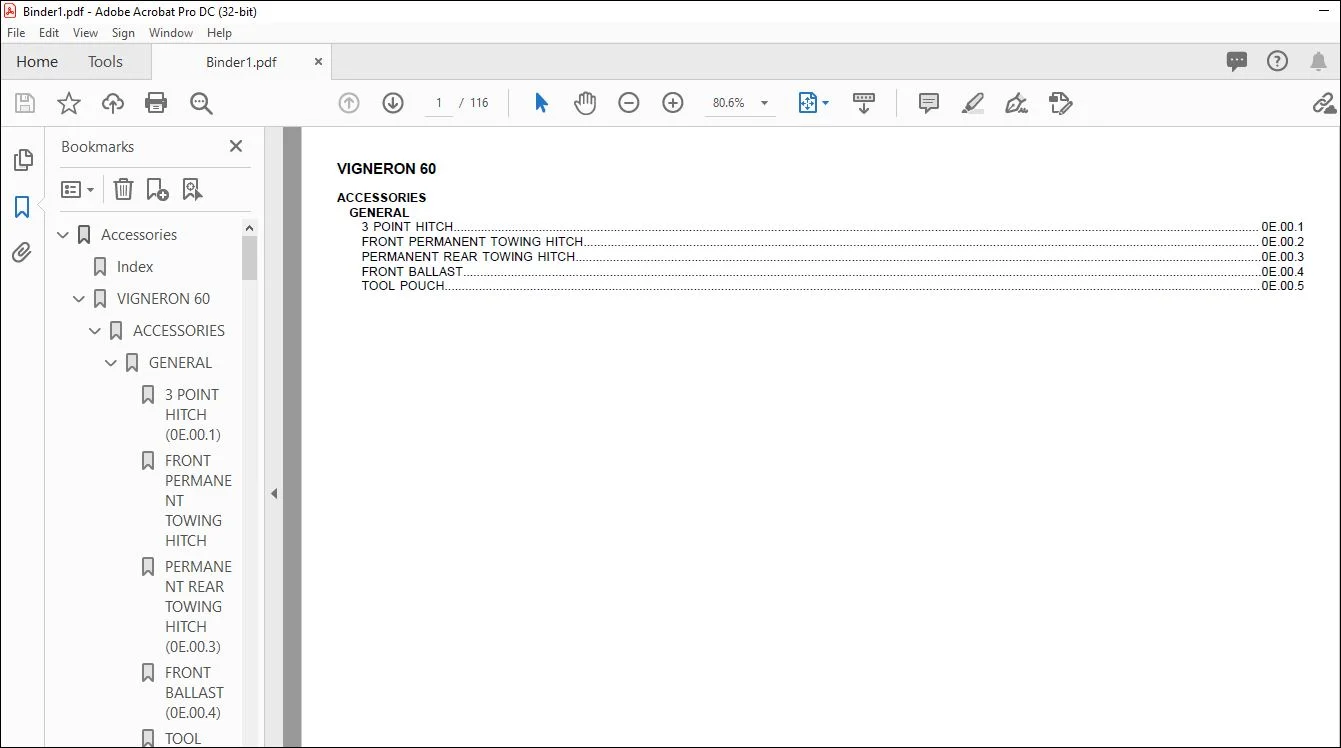Print the document using the printer icon
The height and width of the screenshot is (748, 1341).
[x=156, y=103]
